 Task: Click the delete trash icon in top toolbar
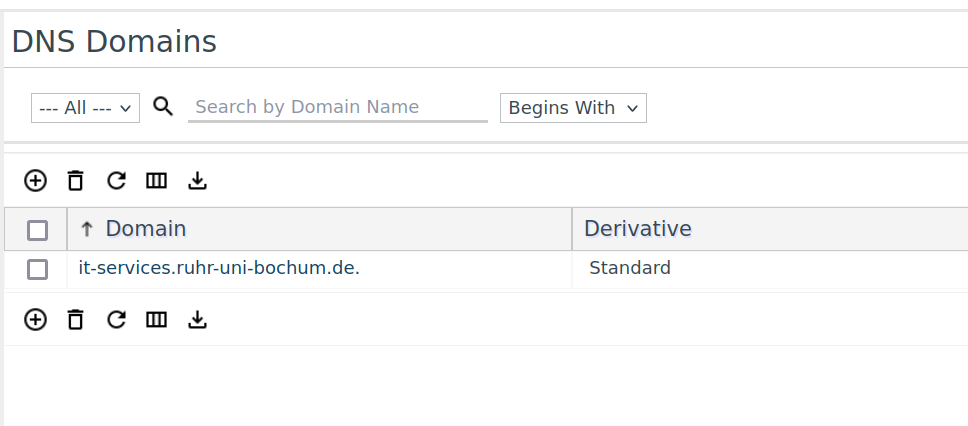[75, 180]
